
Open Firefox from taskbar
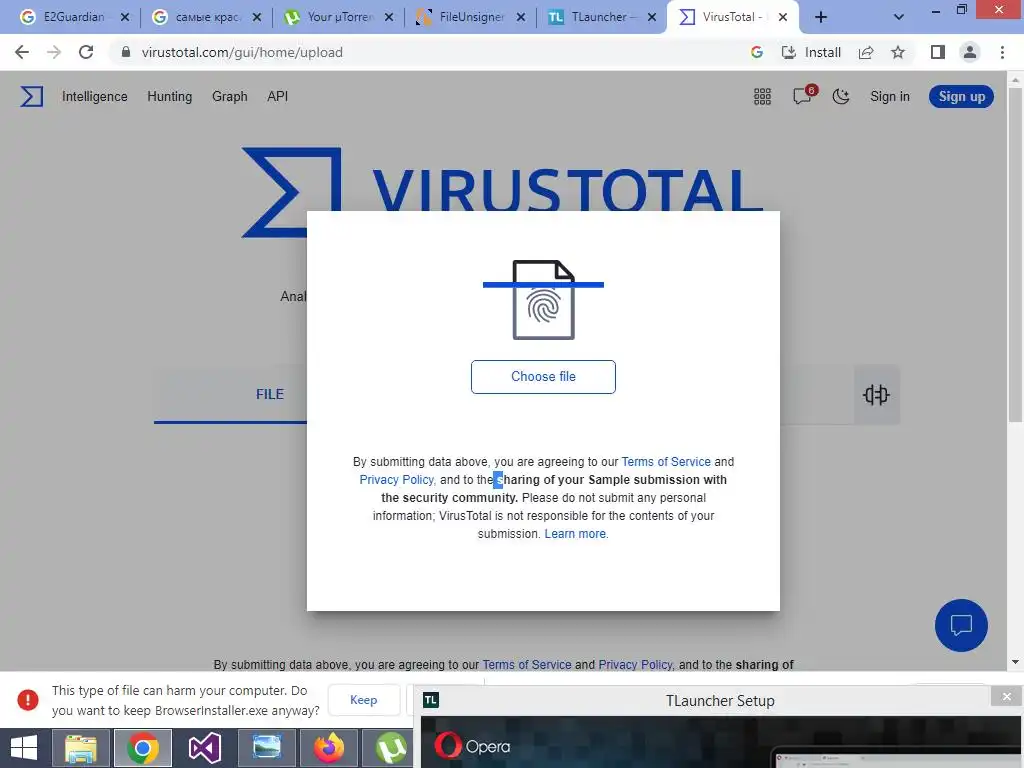(328, 748)
